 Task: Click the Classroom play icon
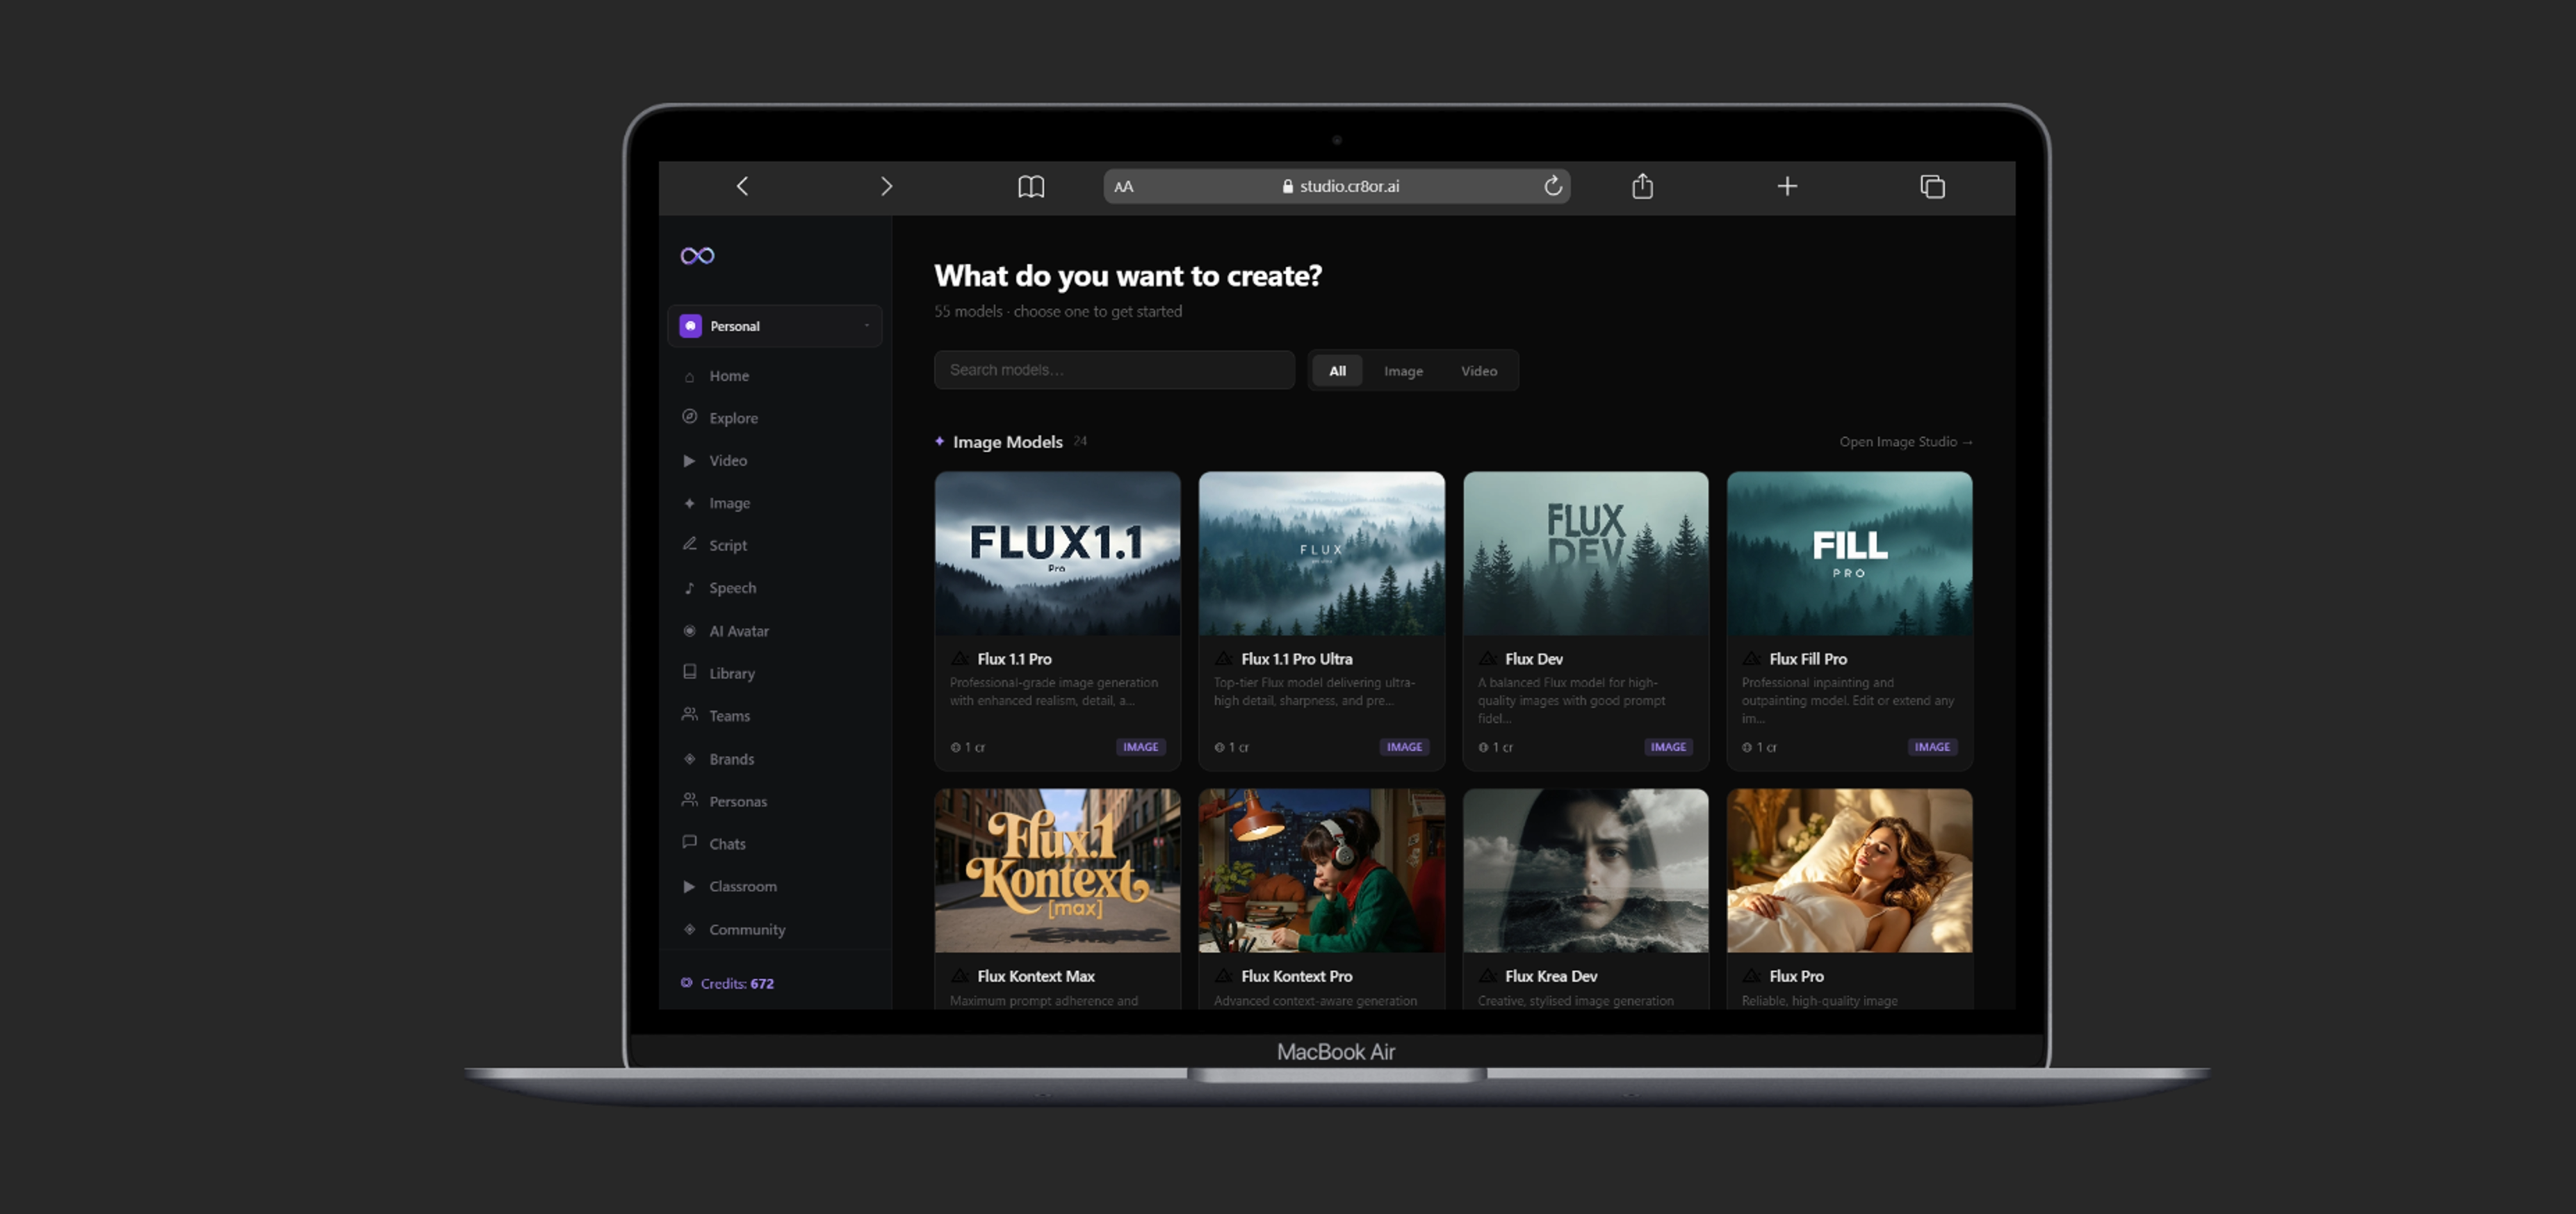coord(689,887)
